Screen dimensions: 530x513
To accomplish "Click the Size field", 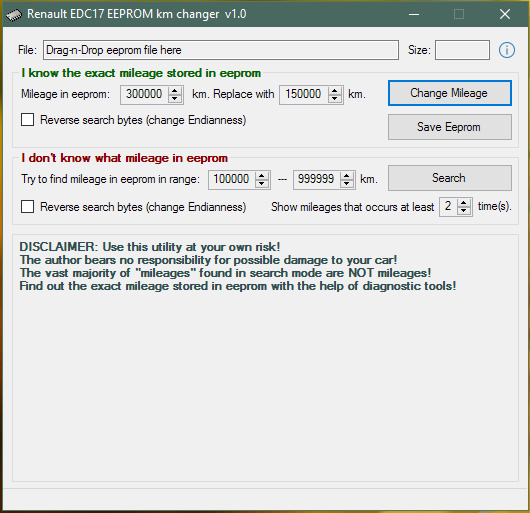I will click(x=462, y=50).
